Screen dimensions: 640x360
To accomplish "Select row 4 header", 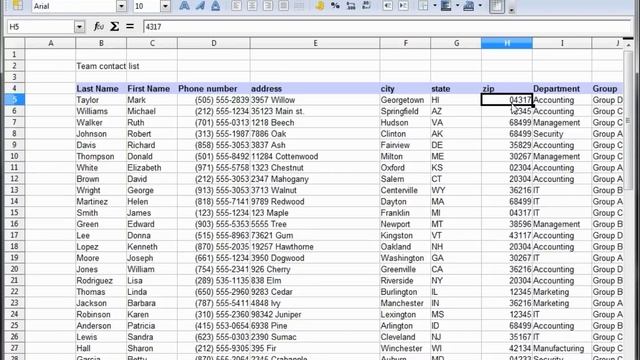I will pos(14,88).
